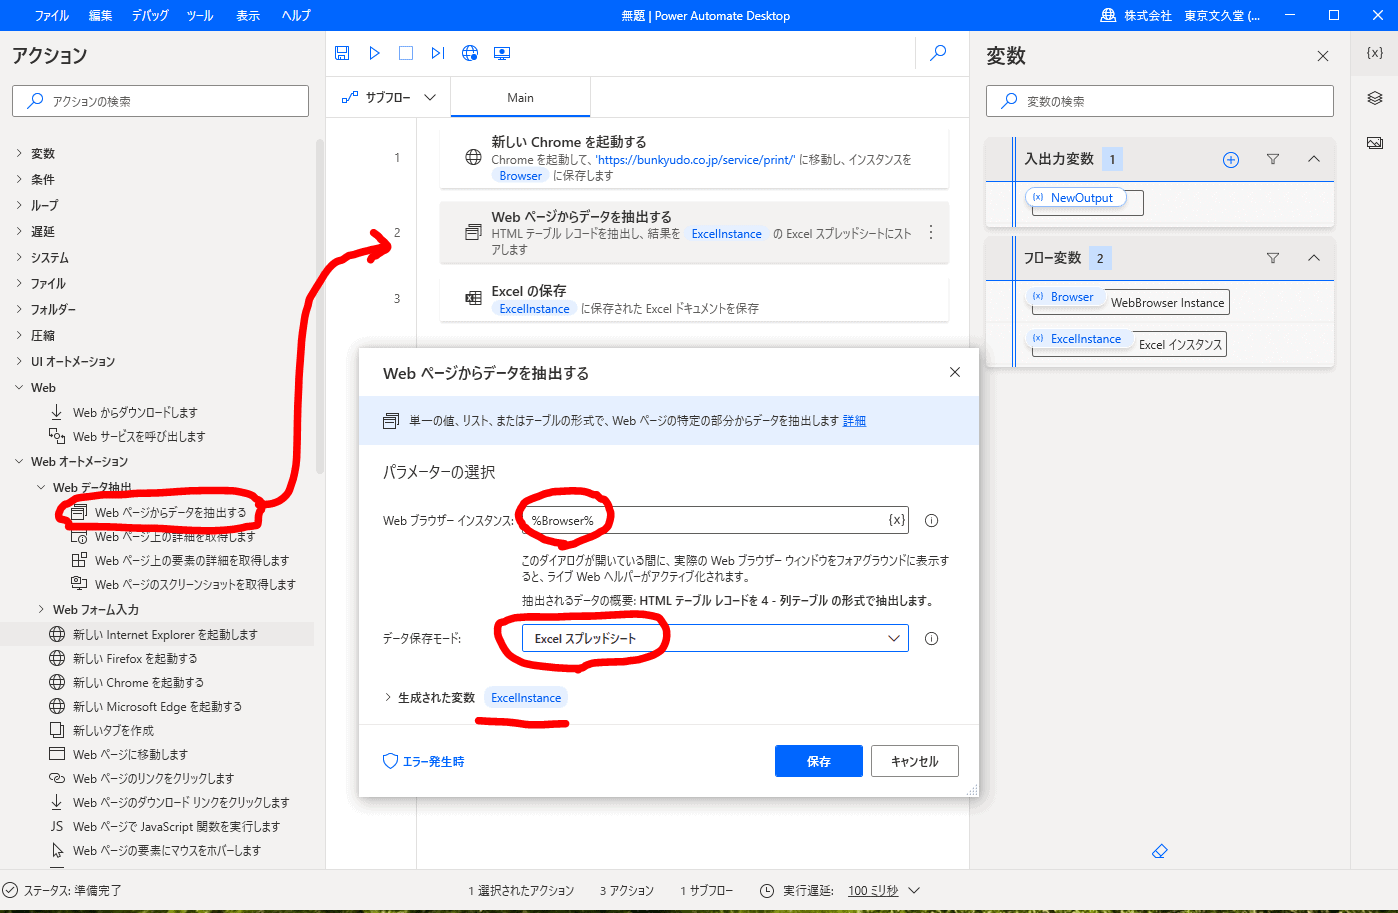Open the データ保存モード dropdown

tap(715, 638)
